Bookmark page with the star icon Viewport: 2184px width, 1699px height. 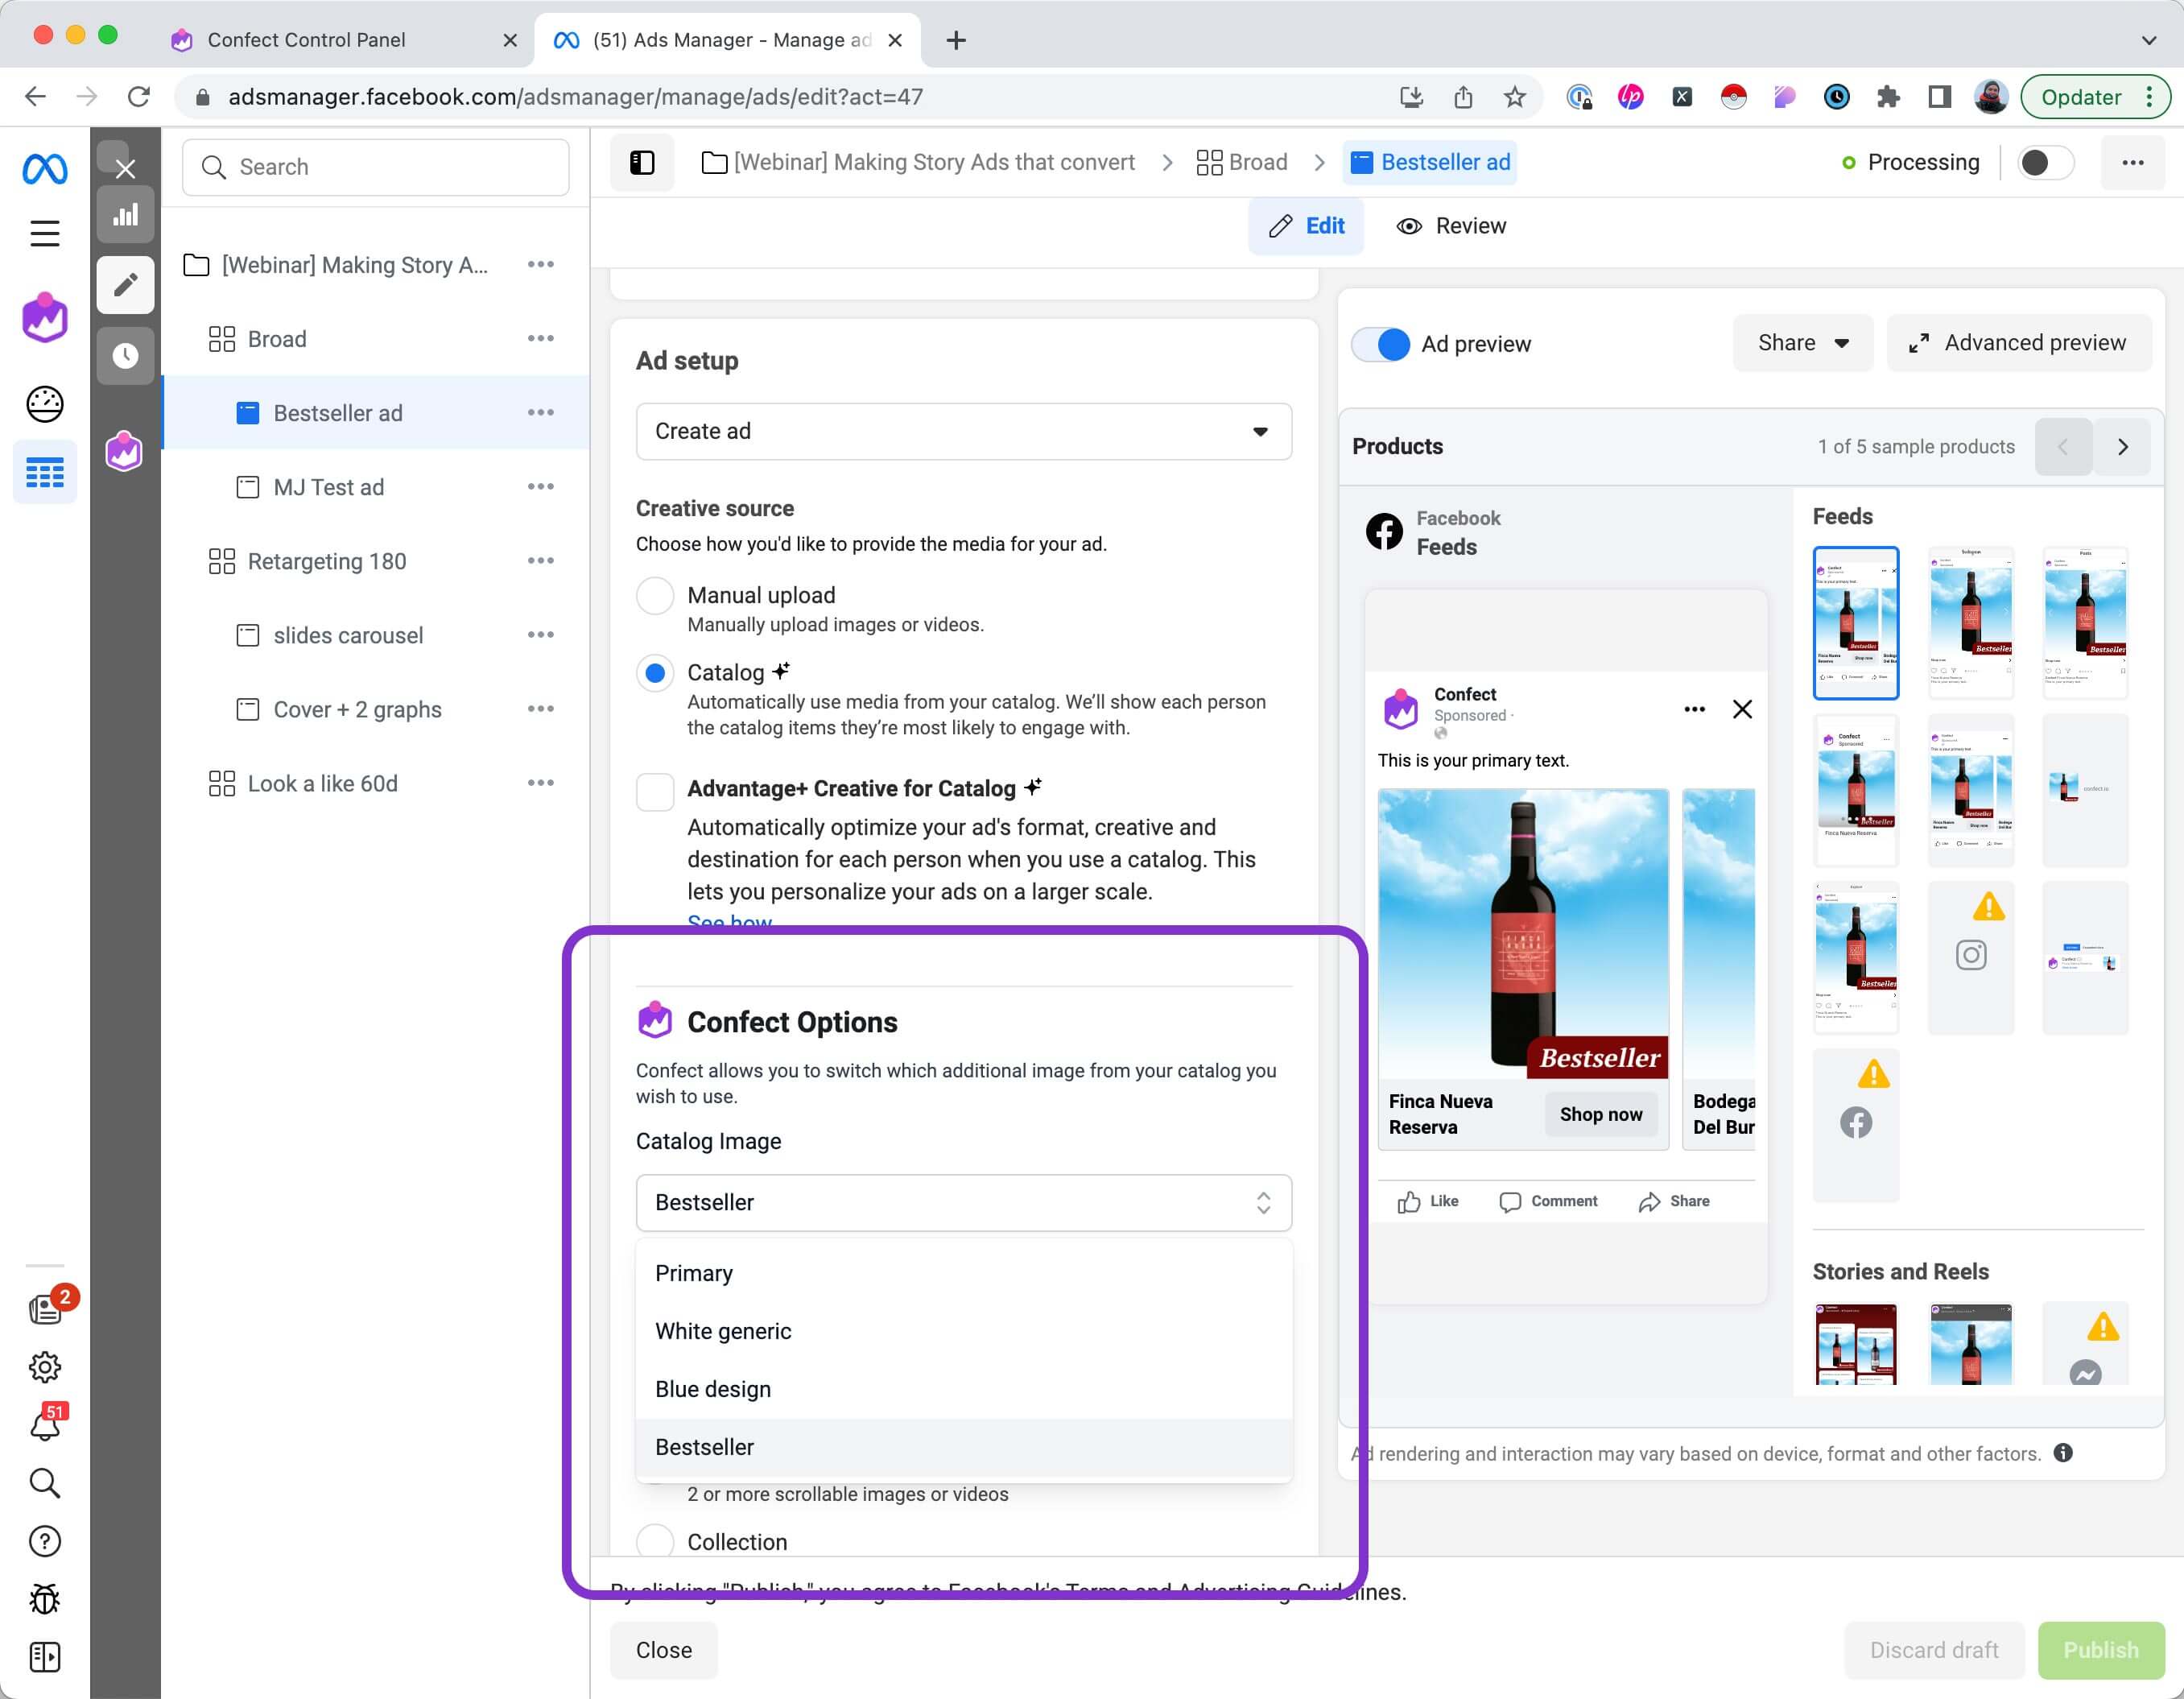(1514, 97)
